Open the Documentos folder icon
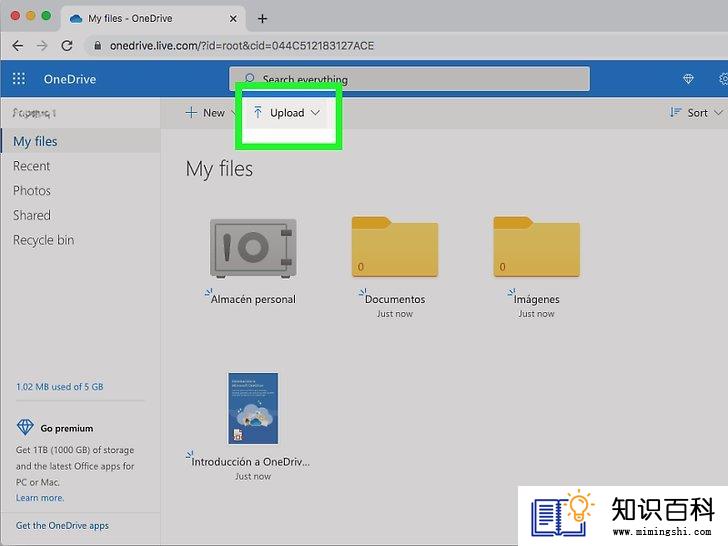This screenshot has height=546, width=728. coord(395,247)
